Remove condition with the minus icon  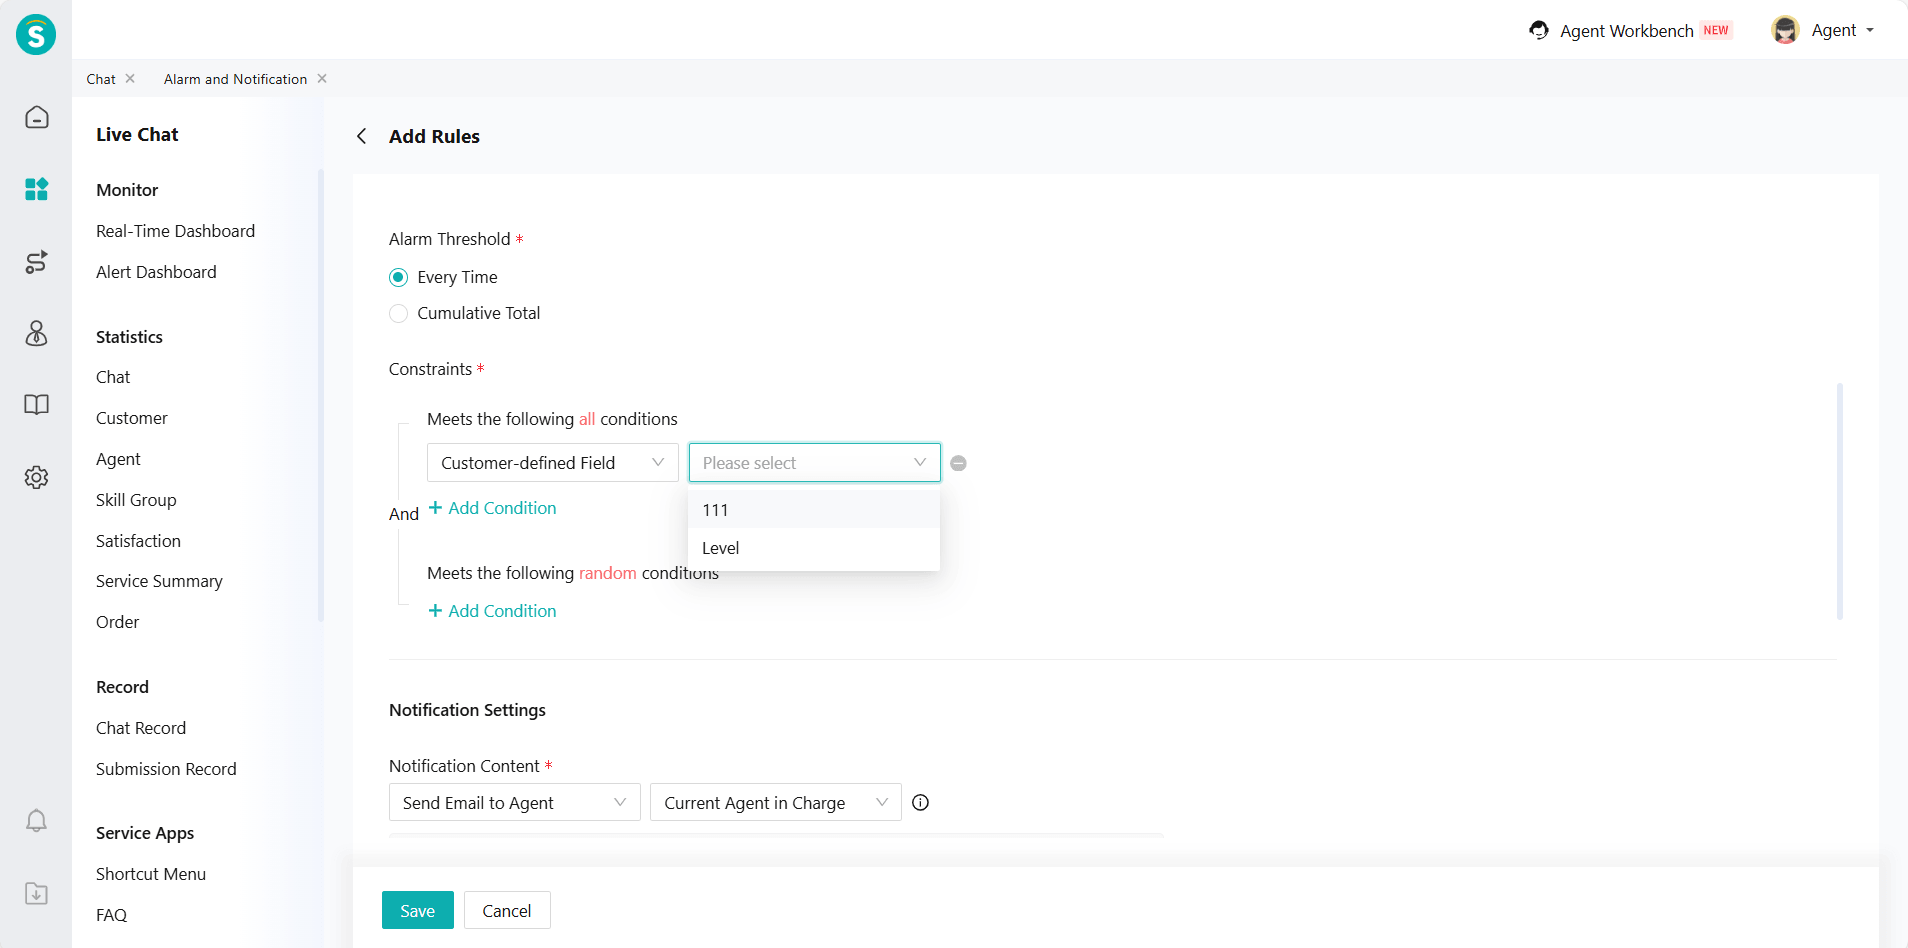click(x=958, y=463)
